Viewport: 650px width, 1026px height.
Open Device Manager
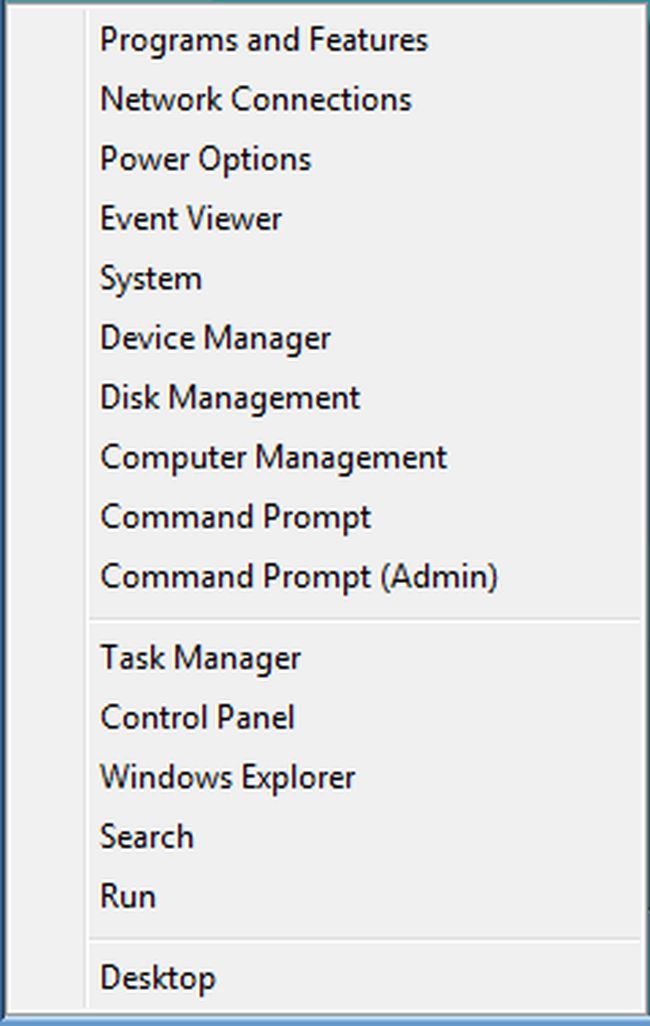[216, 338]
